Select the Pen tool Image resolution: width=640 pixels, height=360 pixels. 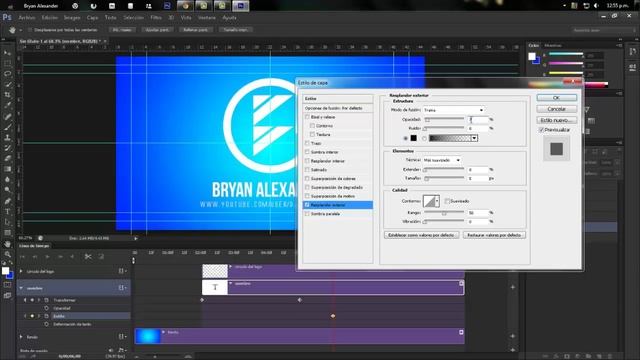pyautogui.click(x=7, y=201)
